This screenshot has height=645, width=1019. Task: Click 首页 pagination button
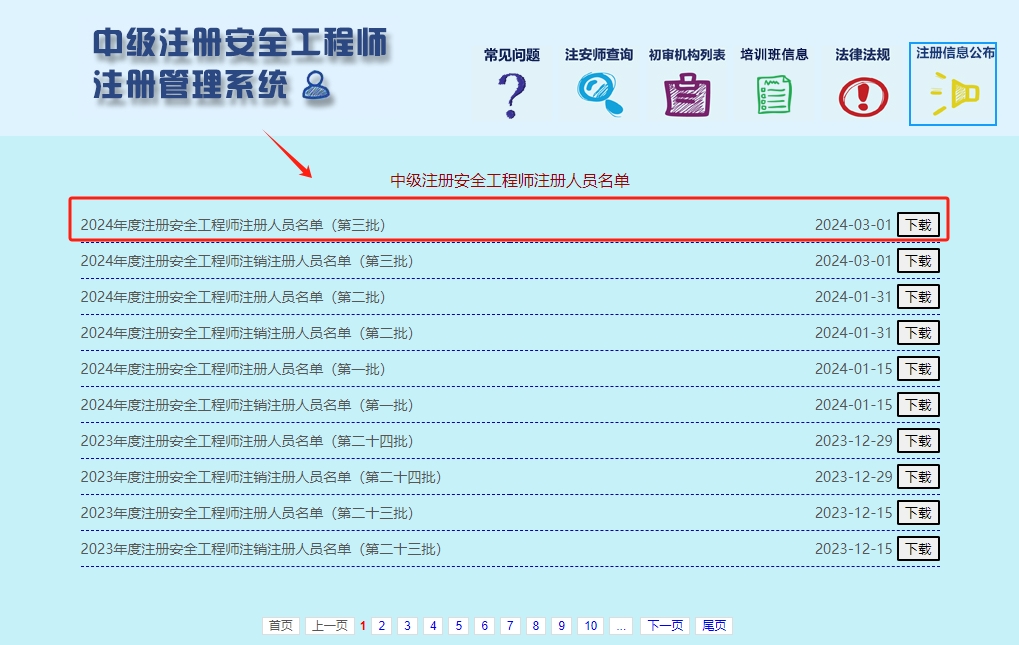click(281, 626)
